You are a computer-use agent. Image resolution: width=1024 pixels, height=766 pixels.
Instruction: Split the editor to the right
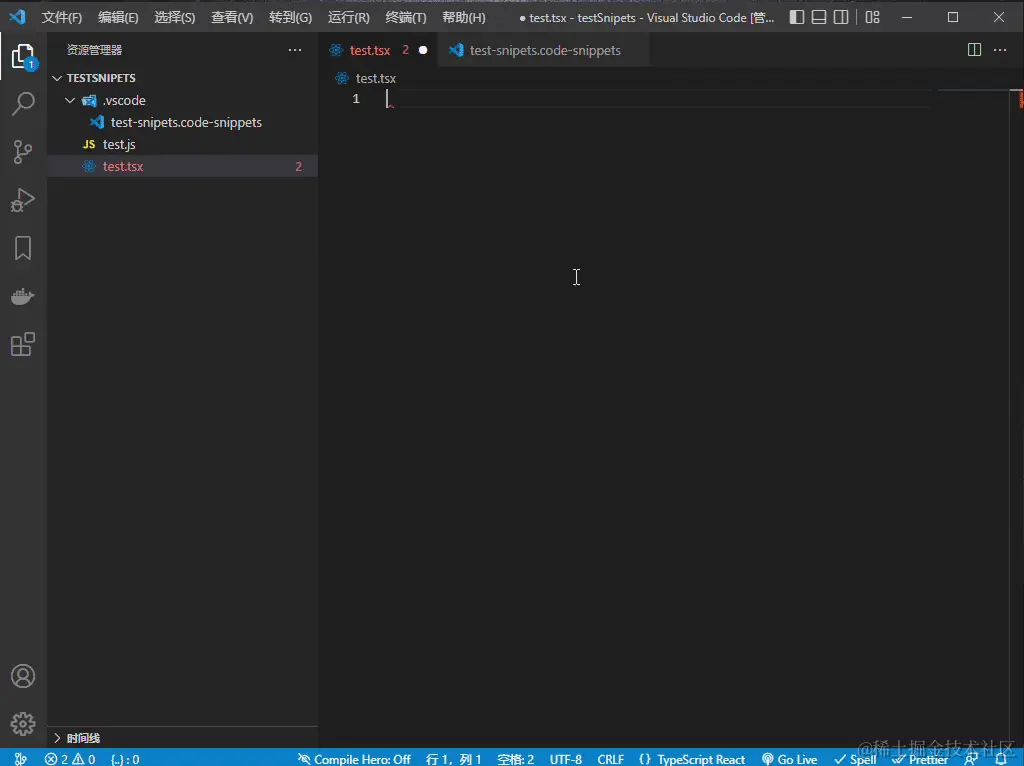pyautogui.click(x=974, y=50)
